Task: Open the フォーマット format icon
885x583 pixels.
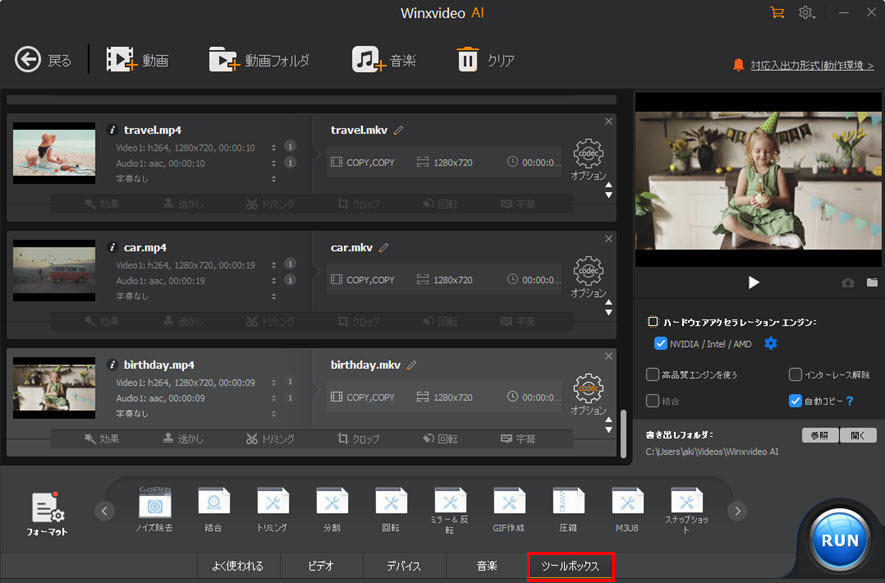Action: pos(47,514)
